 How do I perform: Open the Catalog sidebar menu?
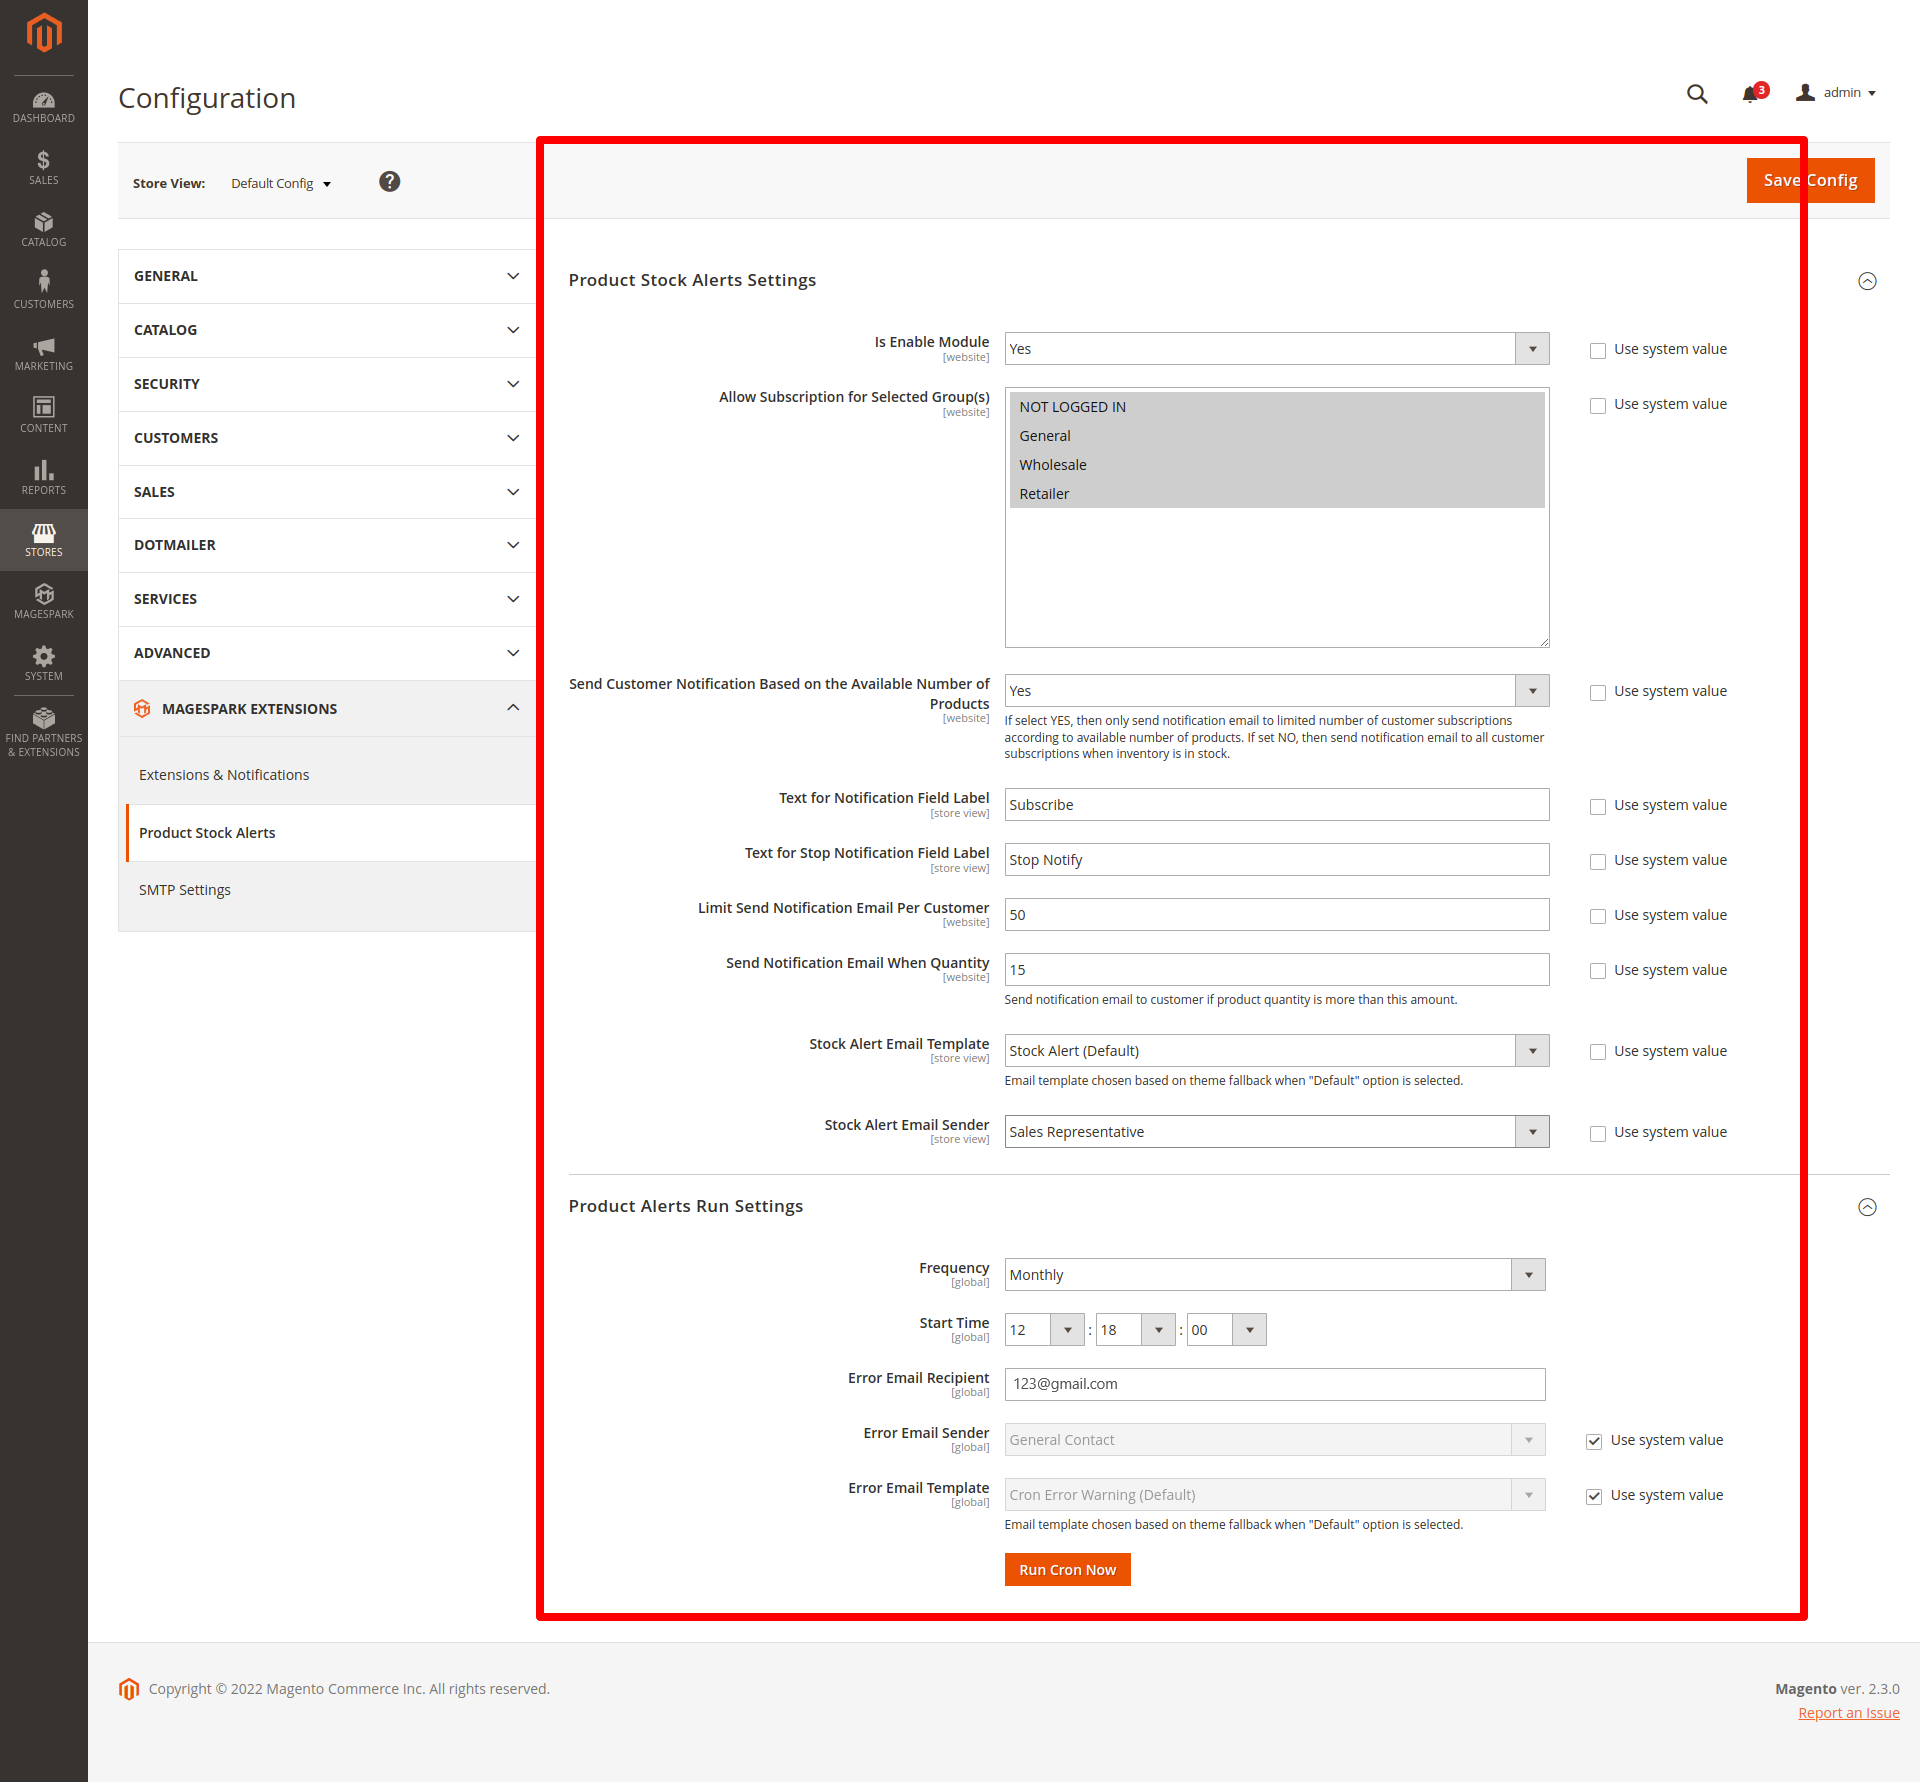point(44,230)
